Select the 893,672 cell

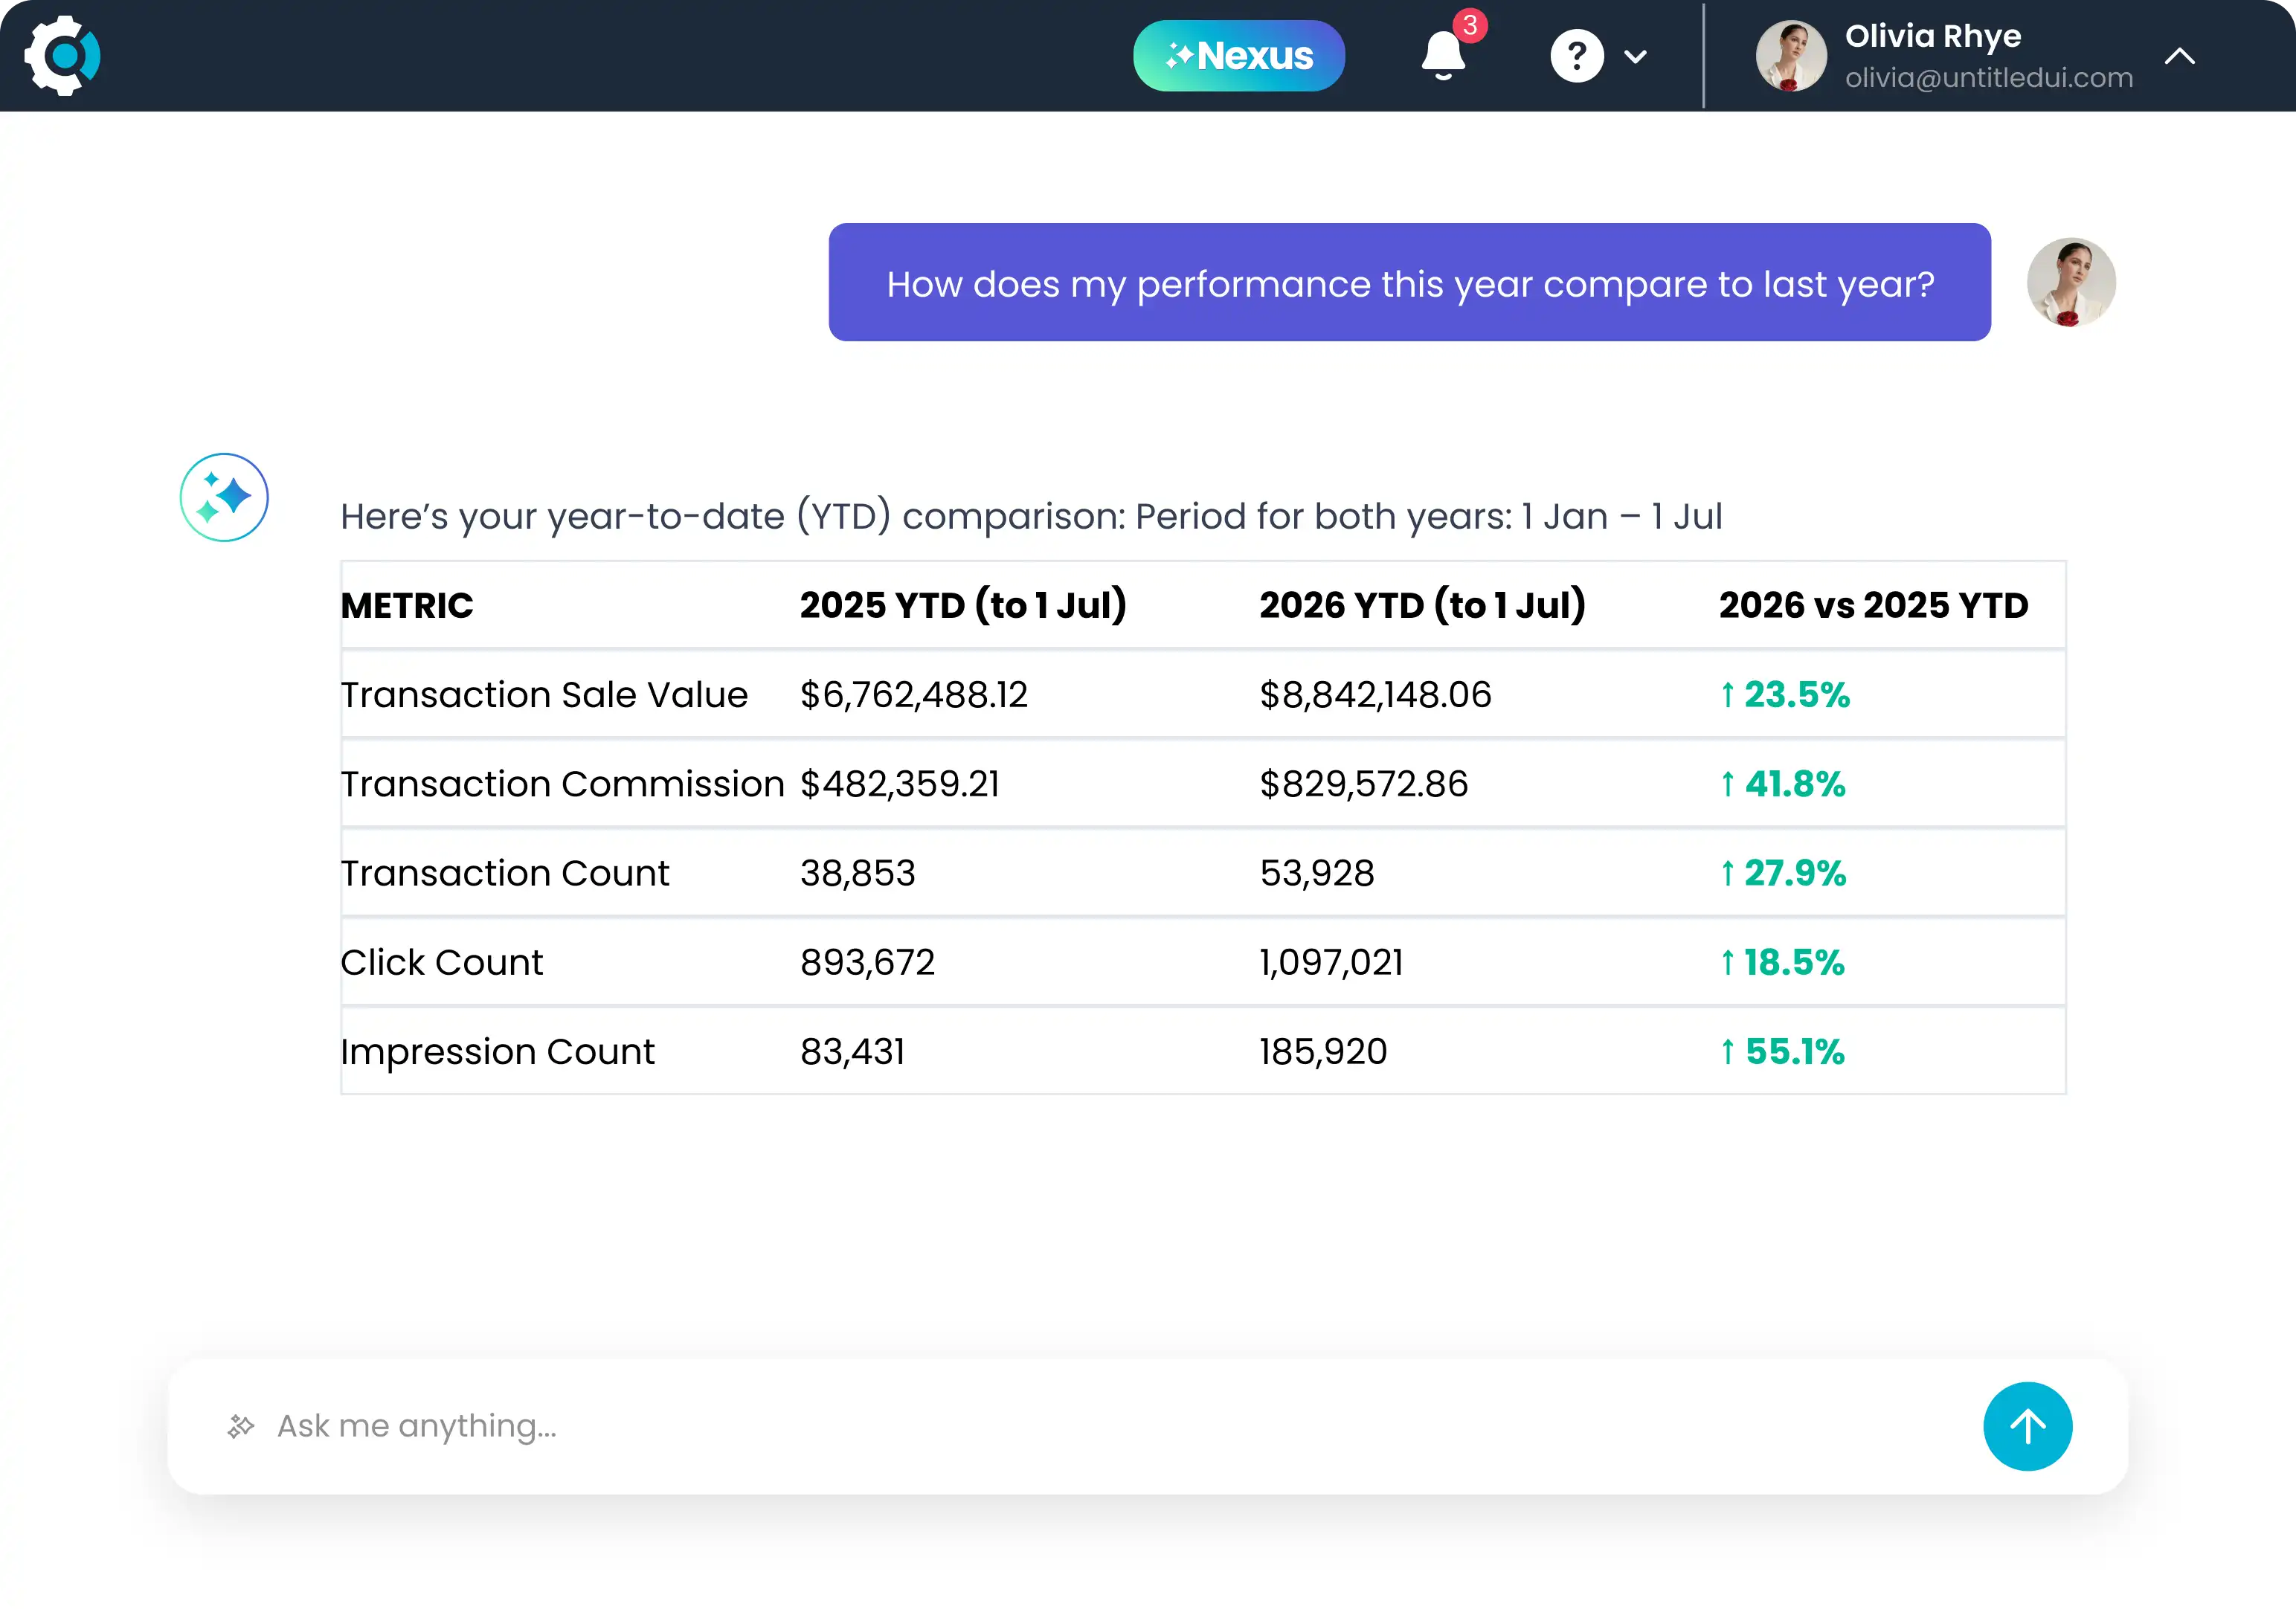pos(867,962)
